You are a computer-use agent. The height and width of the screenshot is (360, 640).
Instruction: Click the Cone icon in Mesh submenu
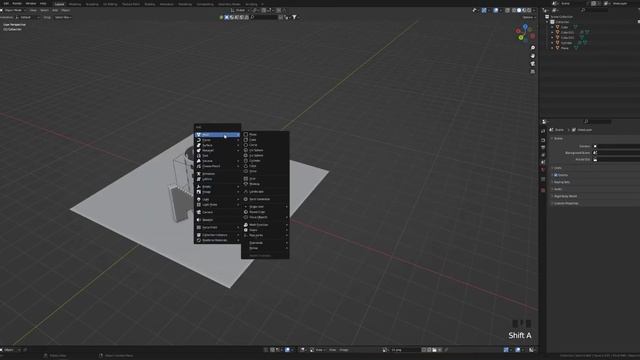[246, 166]
